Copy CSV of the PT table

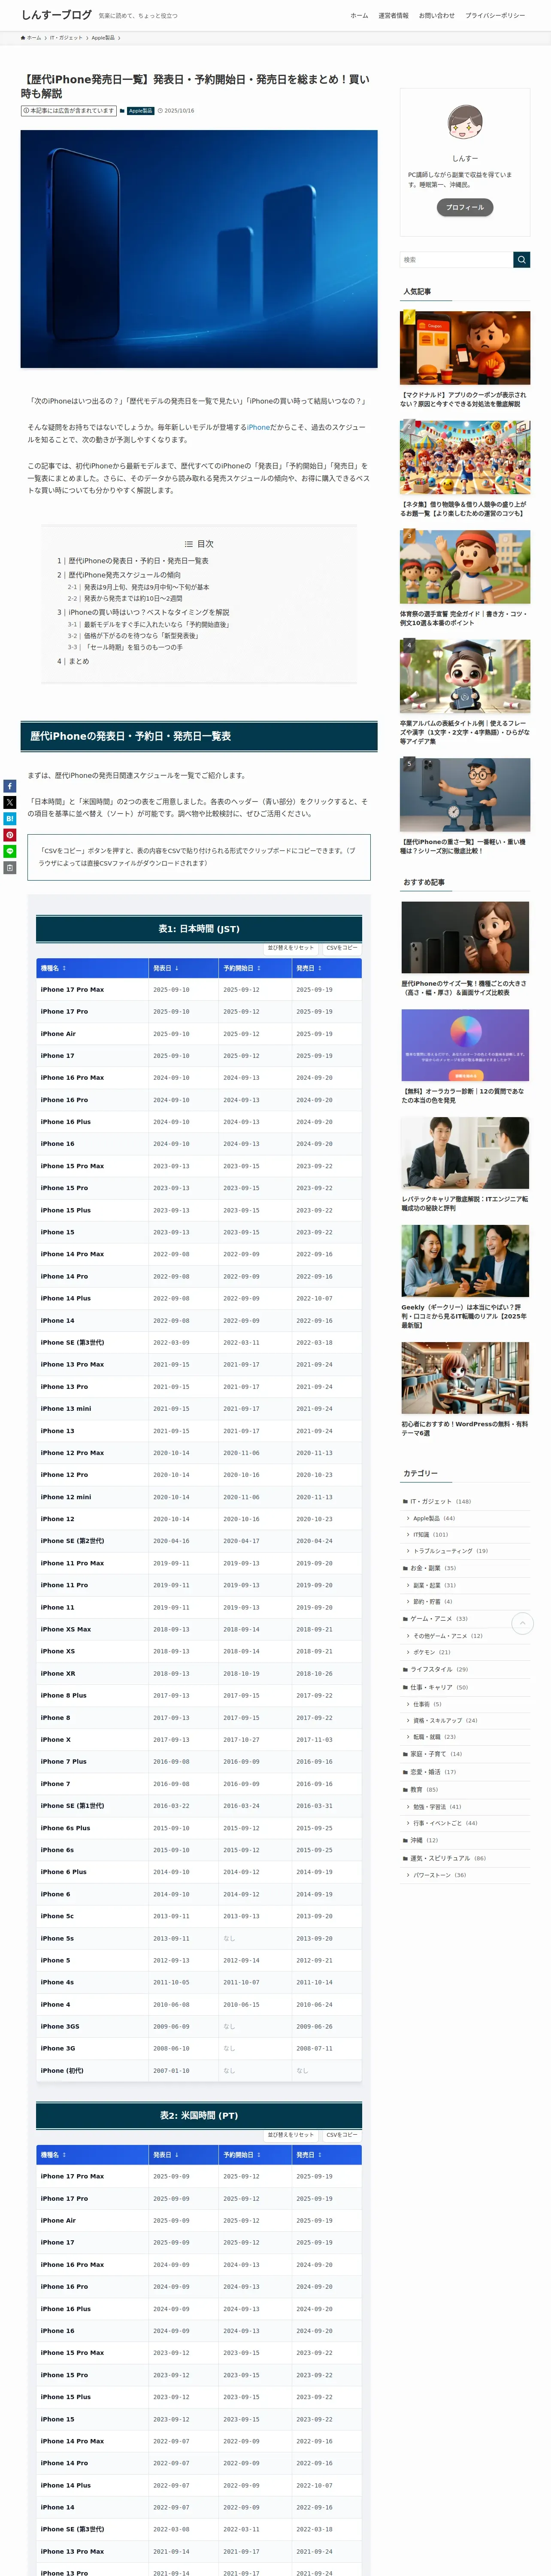click(342, 2135)
